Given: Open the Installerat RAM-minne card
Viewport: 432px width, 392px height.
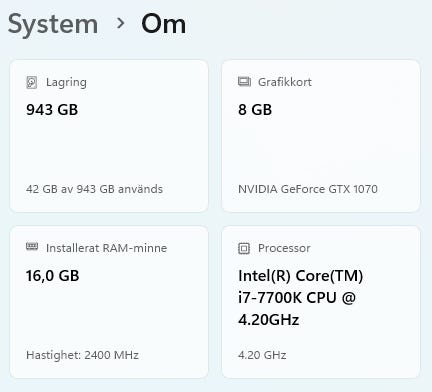Looking at the screenshot, I should click(109, 302).
